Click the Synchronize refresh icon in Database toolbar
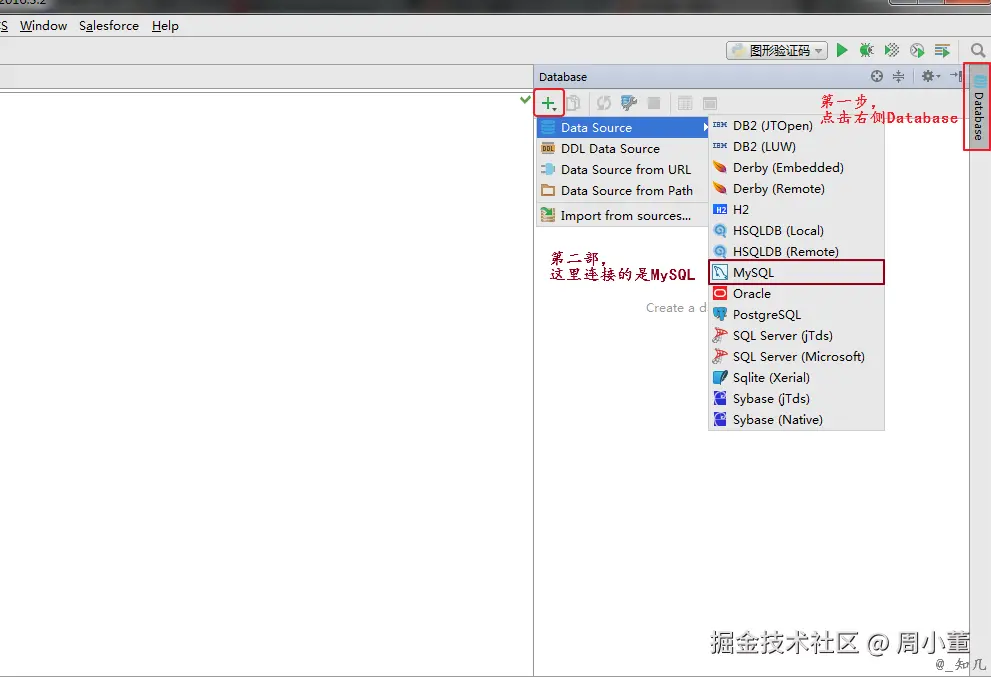Viewport: 991px width, 677px height. tap(604, 103)
